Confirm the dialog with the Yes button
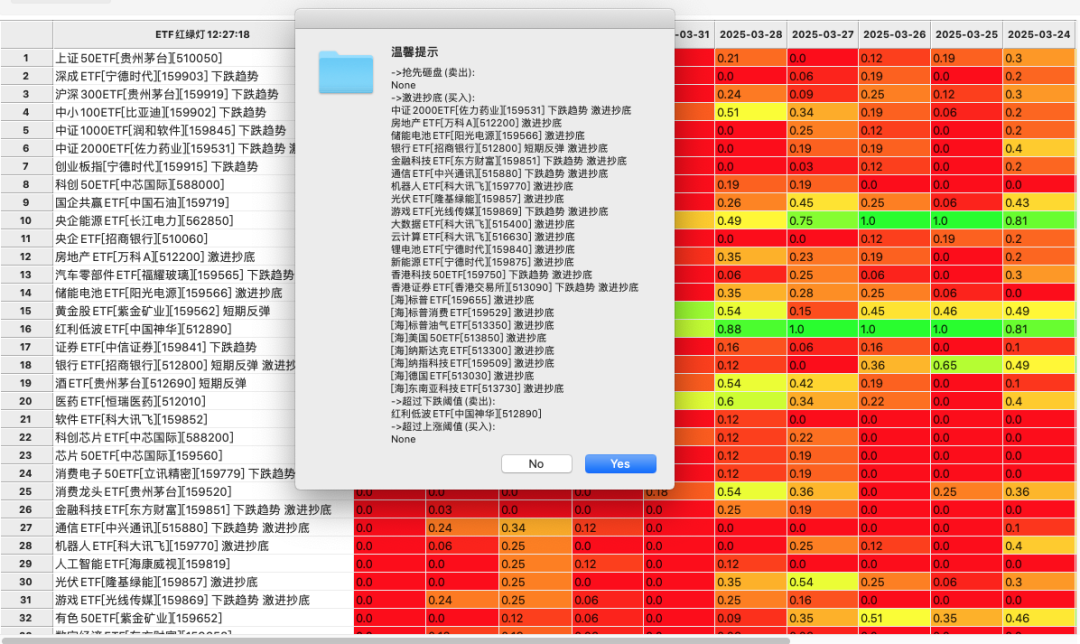1080x644 pixels. tap(620, 464)
